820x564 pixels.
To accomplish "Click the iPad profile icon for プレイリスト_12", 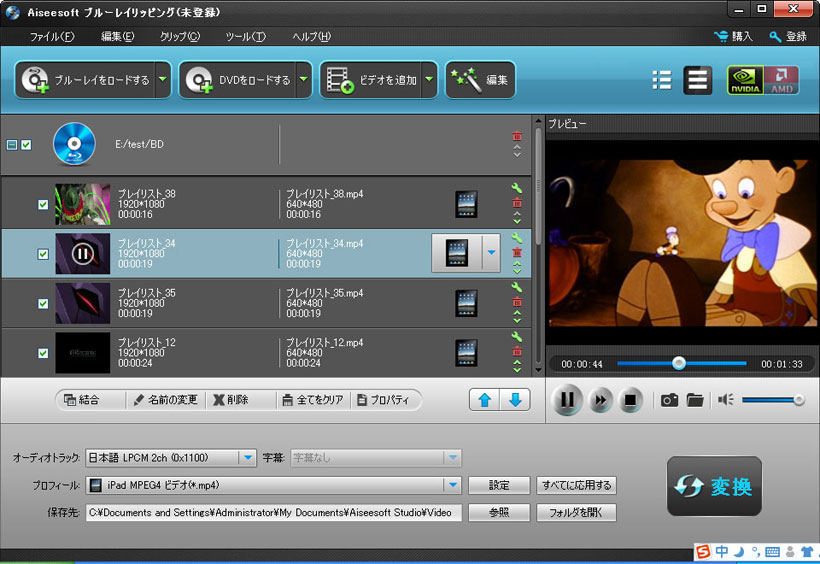I will click(x=466, y=353).
